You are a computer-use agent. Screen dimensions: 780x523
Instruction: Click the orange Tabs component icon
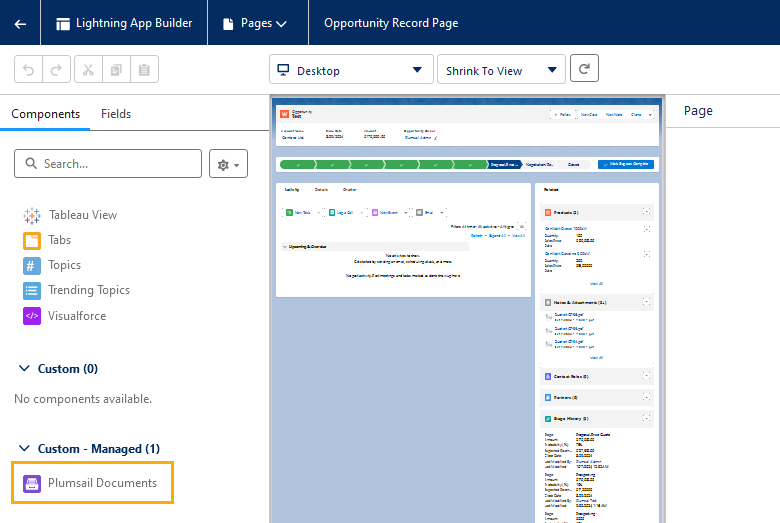pyautogui.click(x=32, y=240)
